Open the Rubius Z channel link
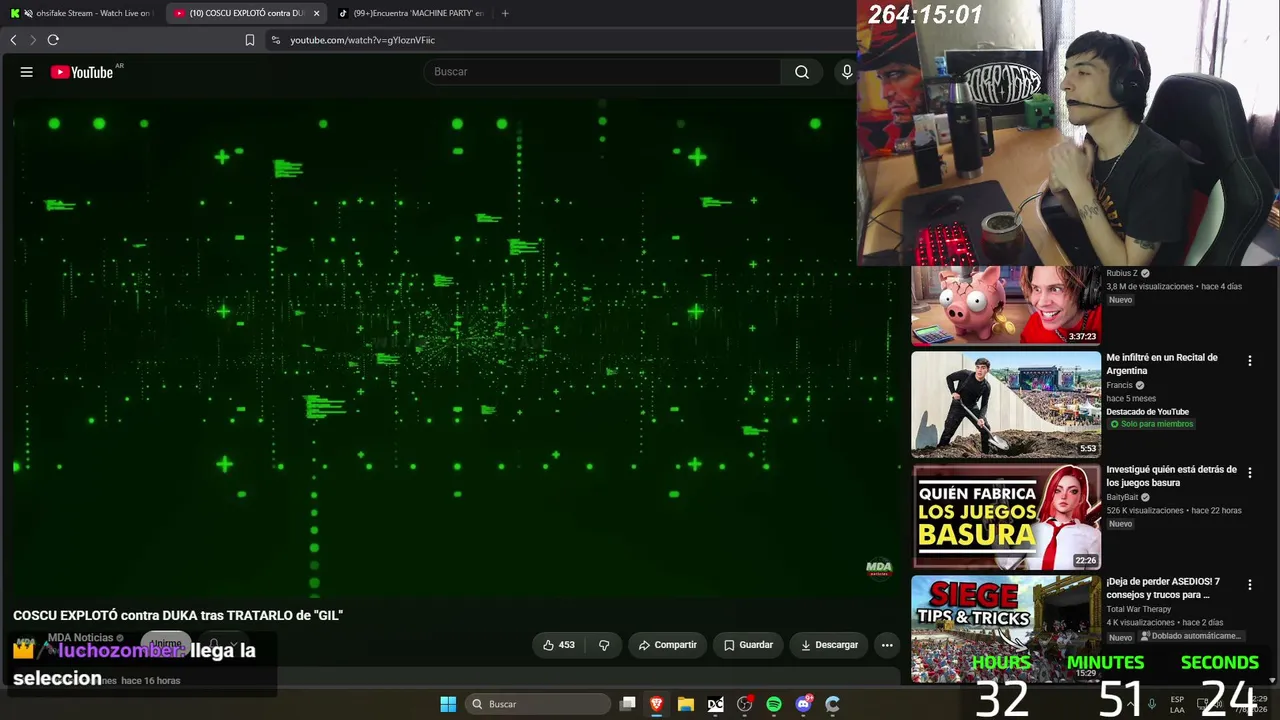The image size is (1280, 720). [x=1122, y=273]
